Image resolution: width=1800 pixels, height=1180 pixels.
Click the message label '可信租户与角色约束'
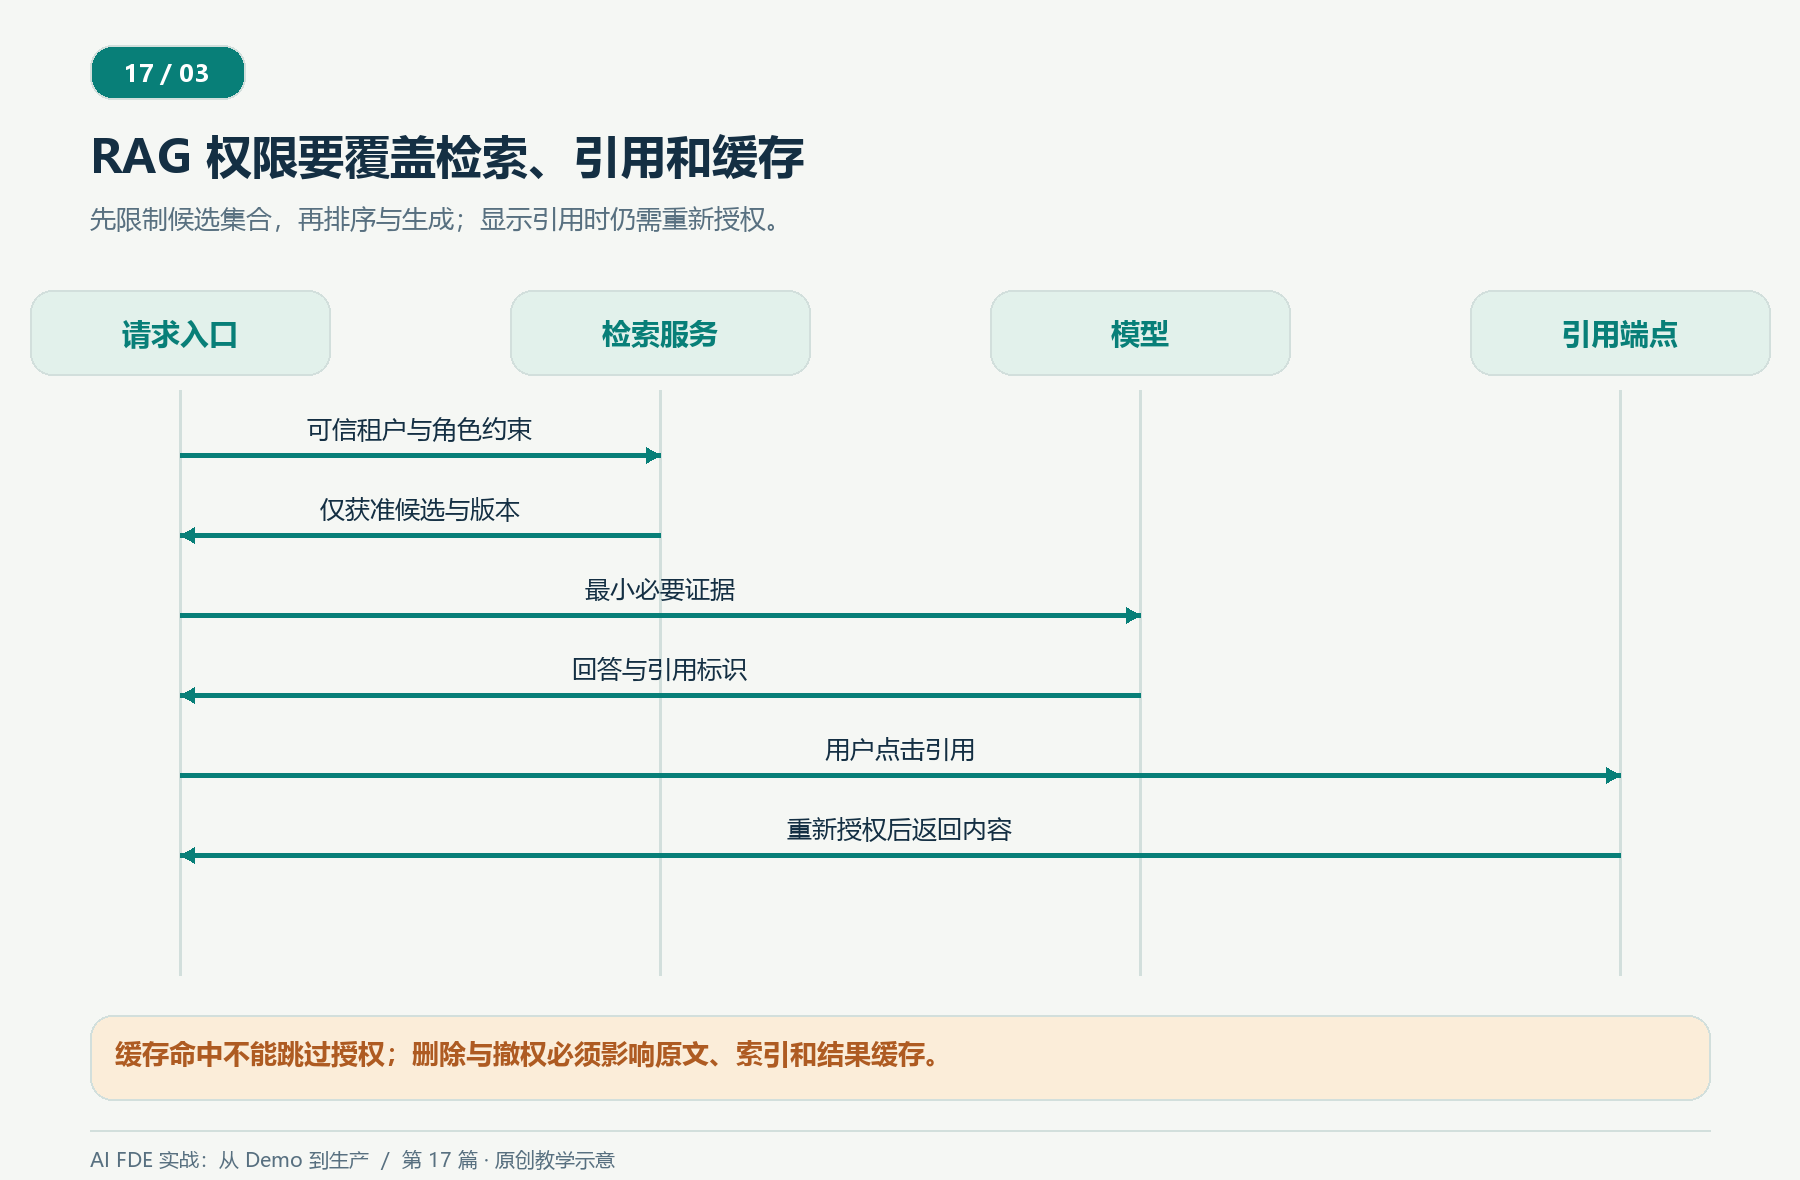[x=419, y=430]
